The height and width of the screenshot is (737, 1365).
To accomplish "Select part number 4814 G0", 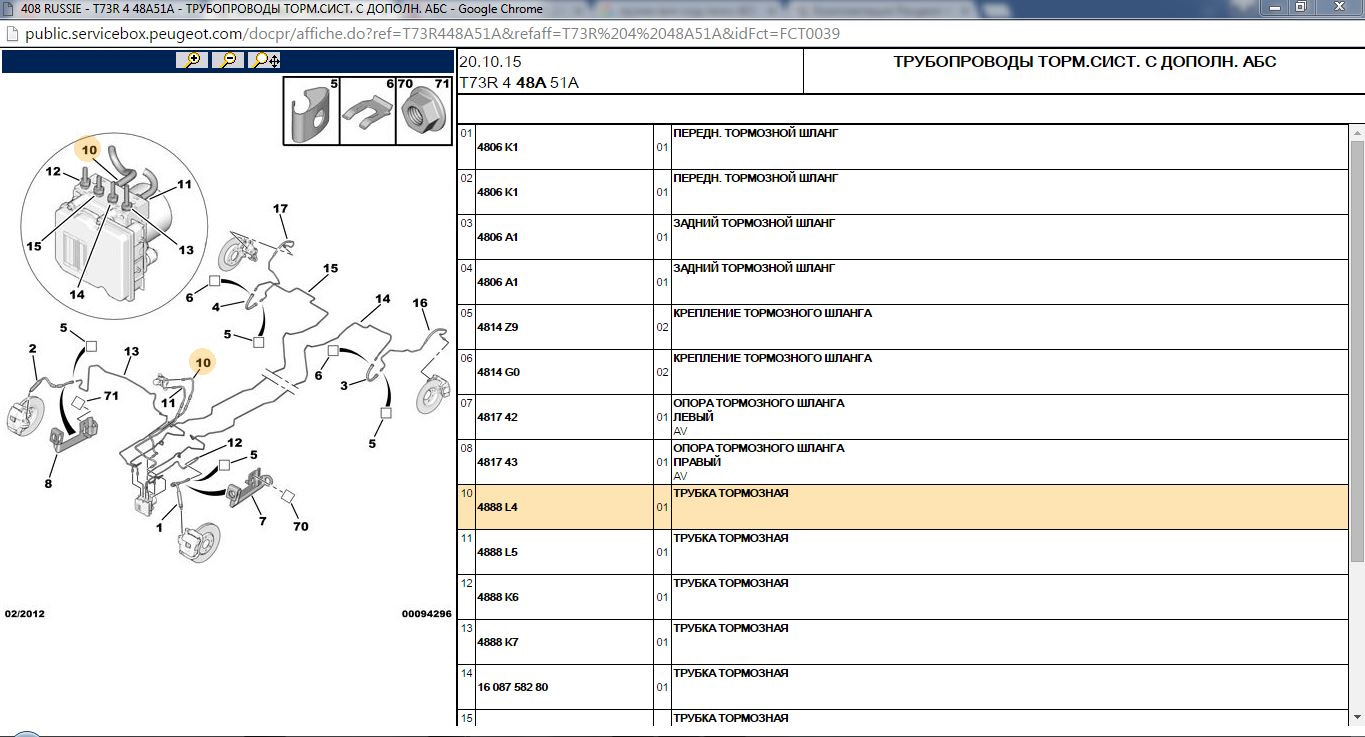I will (x=498, y=372).
